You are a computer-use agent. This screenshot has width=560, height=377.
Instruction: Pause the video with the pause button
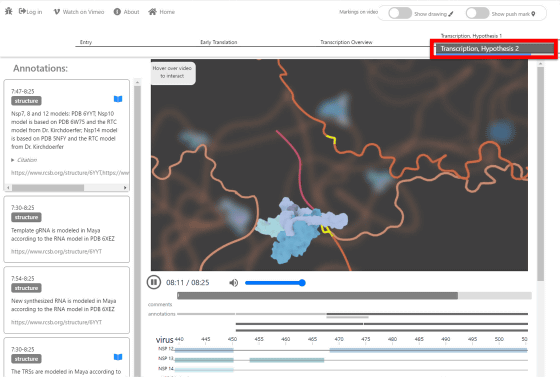[154, 282]
